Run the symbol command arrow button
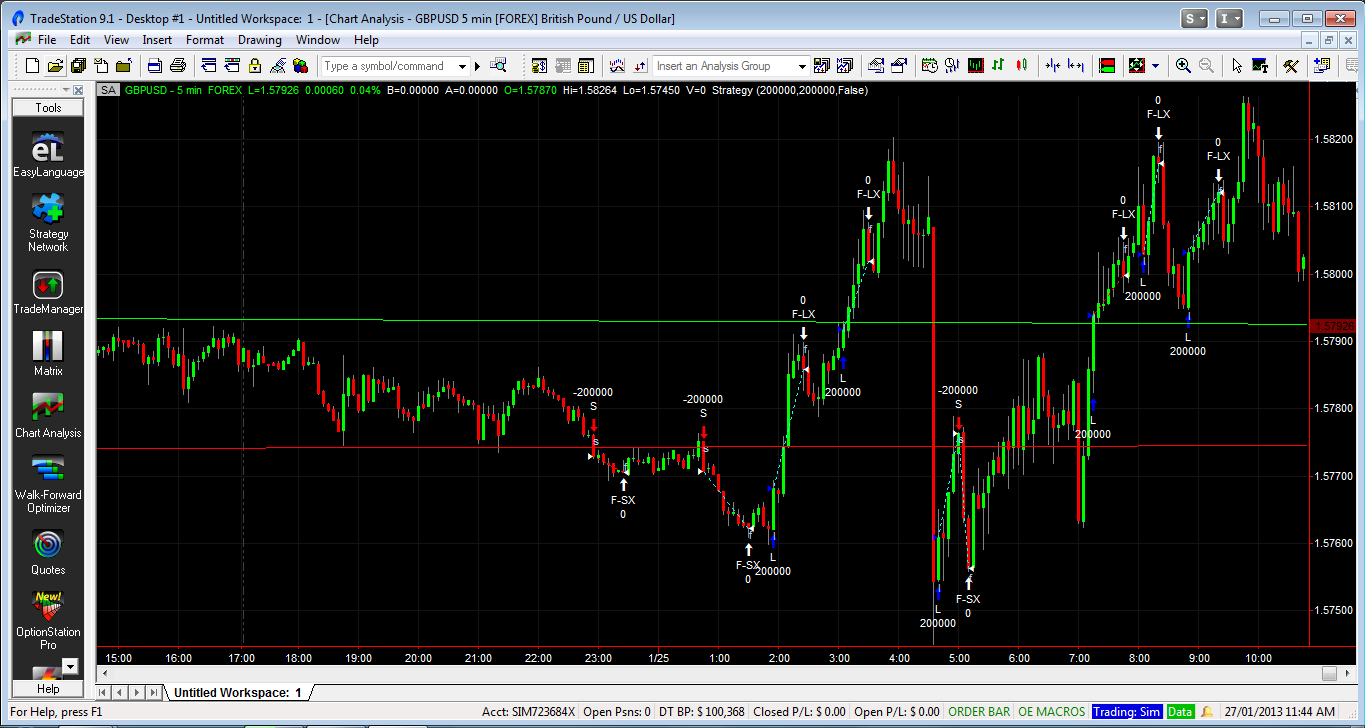The height and width of the screenshot is (728, 1365). coord(477,66)
